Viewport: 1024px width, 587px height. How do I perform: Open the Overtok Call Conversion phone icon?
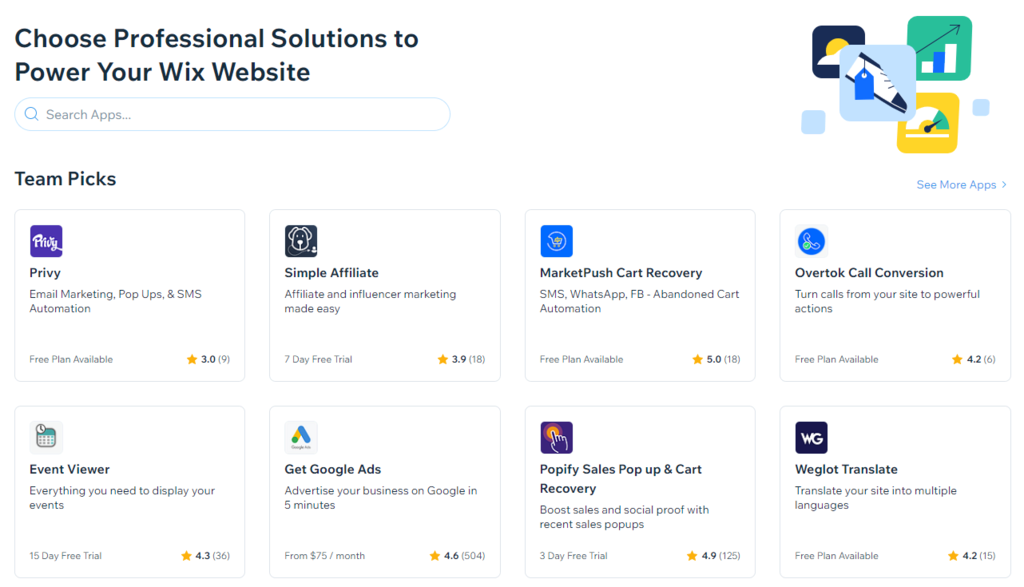tap(811, 240)
